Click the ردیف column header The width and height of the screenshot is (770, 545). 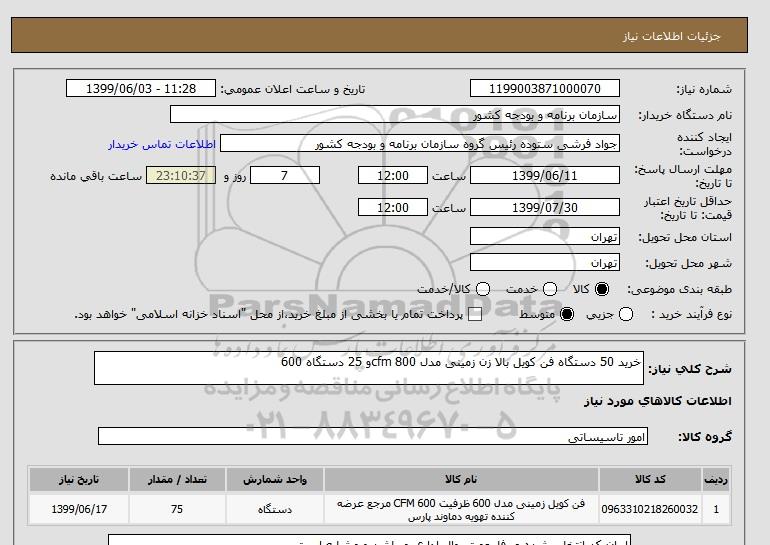[x=716, y=479]
